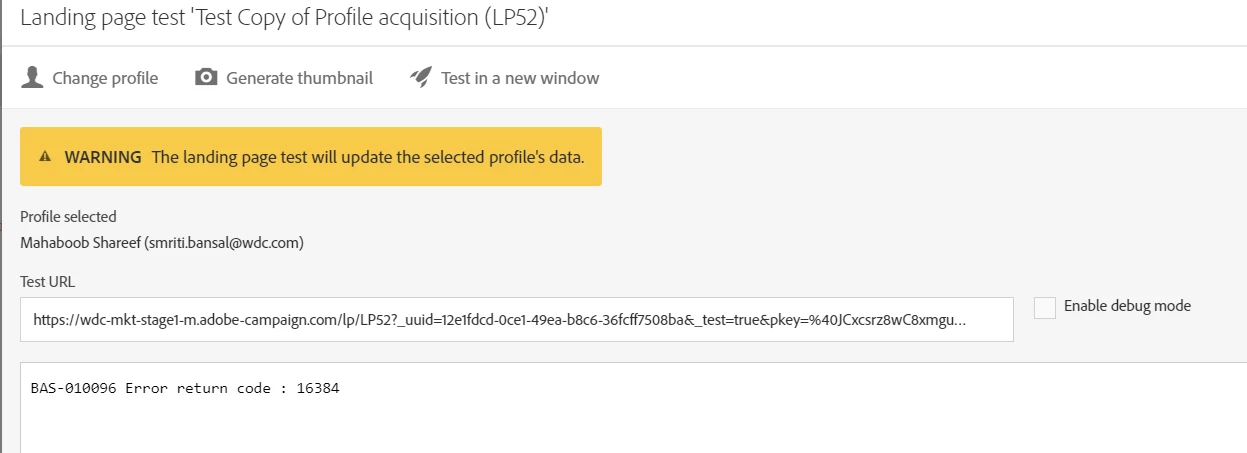This screenshot has width=1247, height=453.
Task: Click the warning triangle icon in yellow banner
Action: [45, 157]
